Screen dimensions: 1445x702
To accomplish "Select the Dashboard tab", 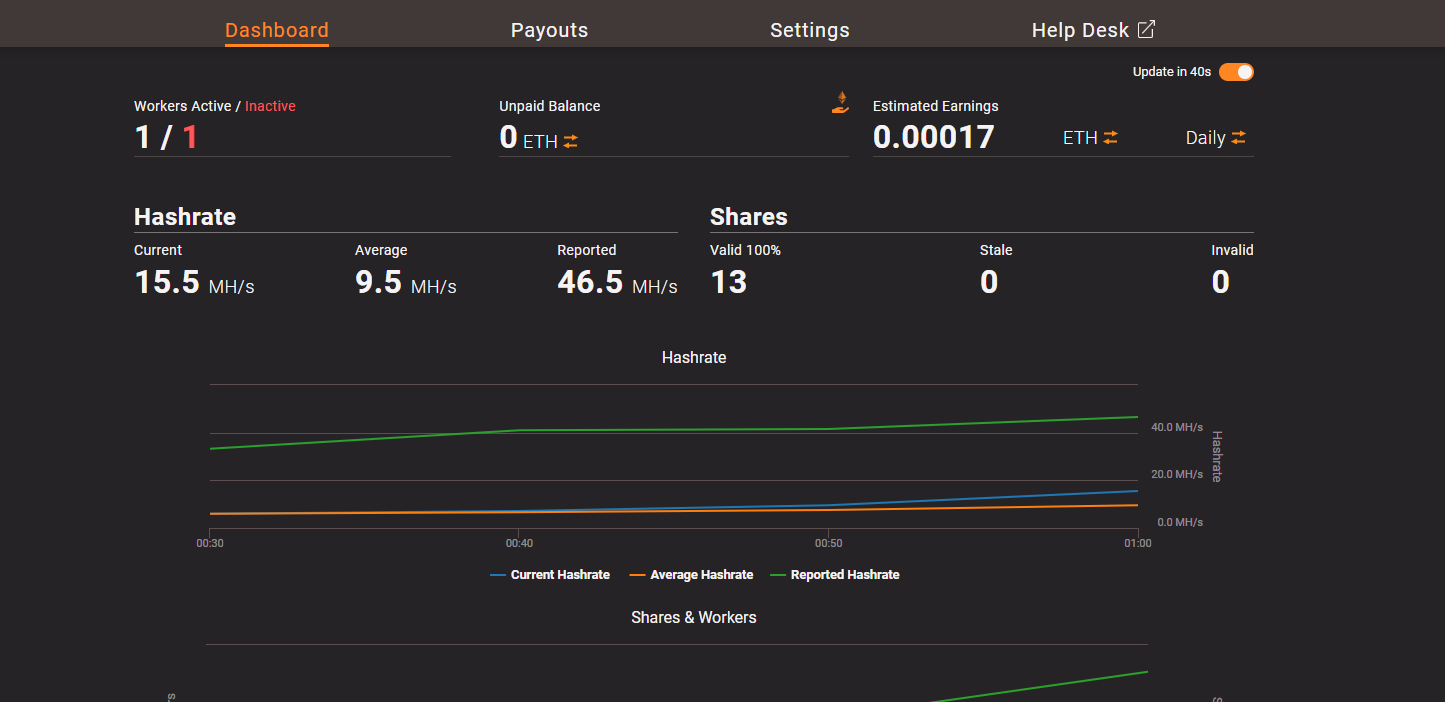I will 277,30.
